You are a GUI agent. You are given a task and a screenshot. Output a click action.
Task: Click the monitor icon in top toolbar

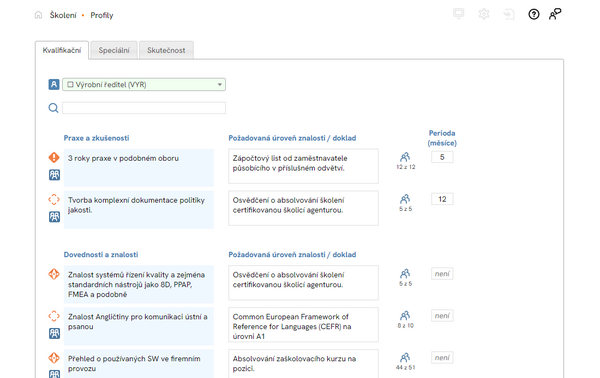pos(458,14)
